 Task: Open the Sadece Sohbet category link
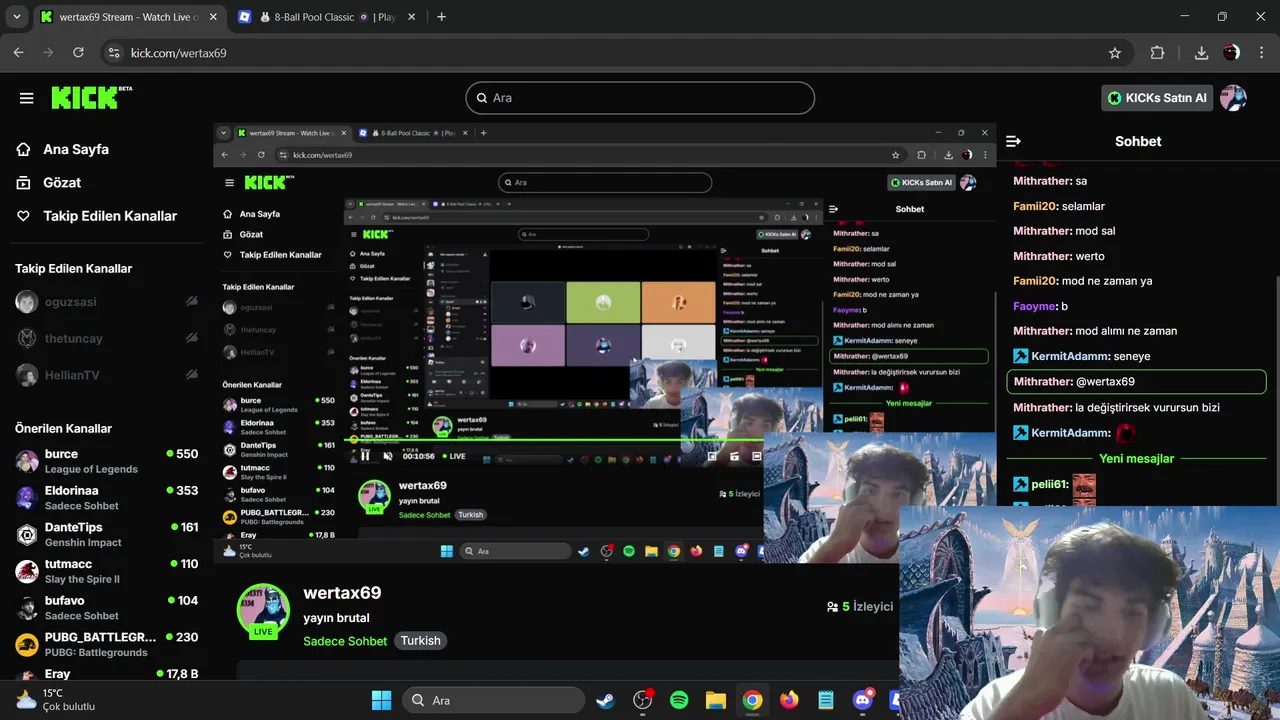[345, 641]
